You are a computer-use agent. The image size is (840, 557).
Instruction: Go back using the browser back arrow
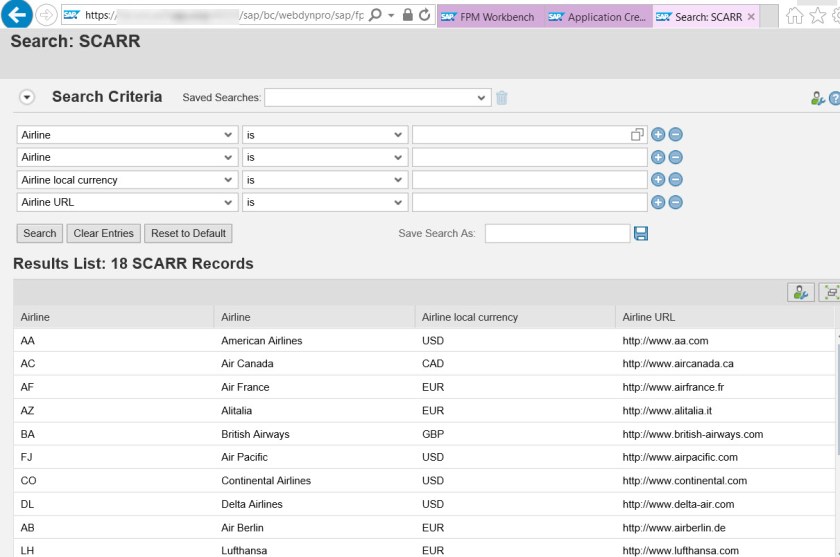[18, 16]
